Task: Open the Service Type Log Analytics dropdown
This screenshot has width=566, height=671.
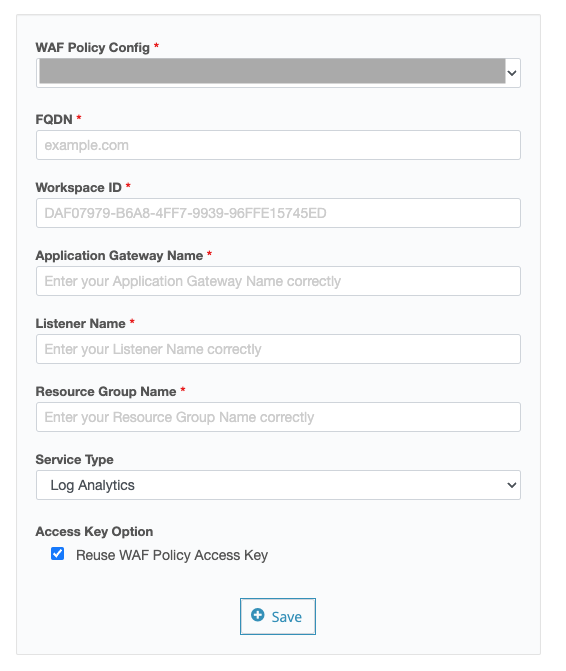Action: [x=278, y=485]
